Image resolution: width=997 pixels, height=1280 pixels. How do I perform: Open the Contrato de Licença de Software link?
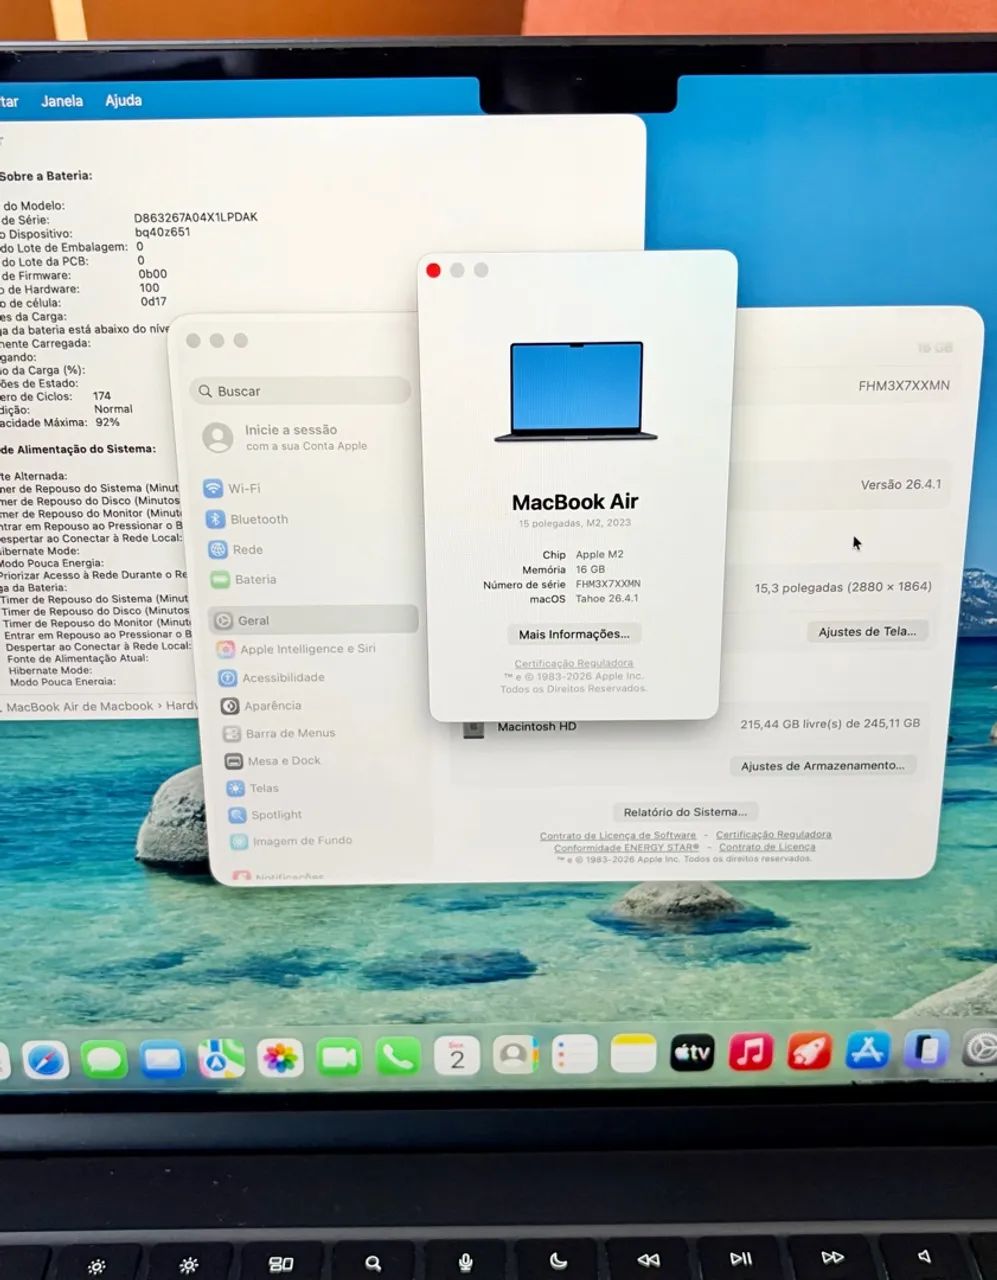(618, 835)
